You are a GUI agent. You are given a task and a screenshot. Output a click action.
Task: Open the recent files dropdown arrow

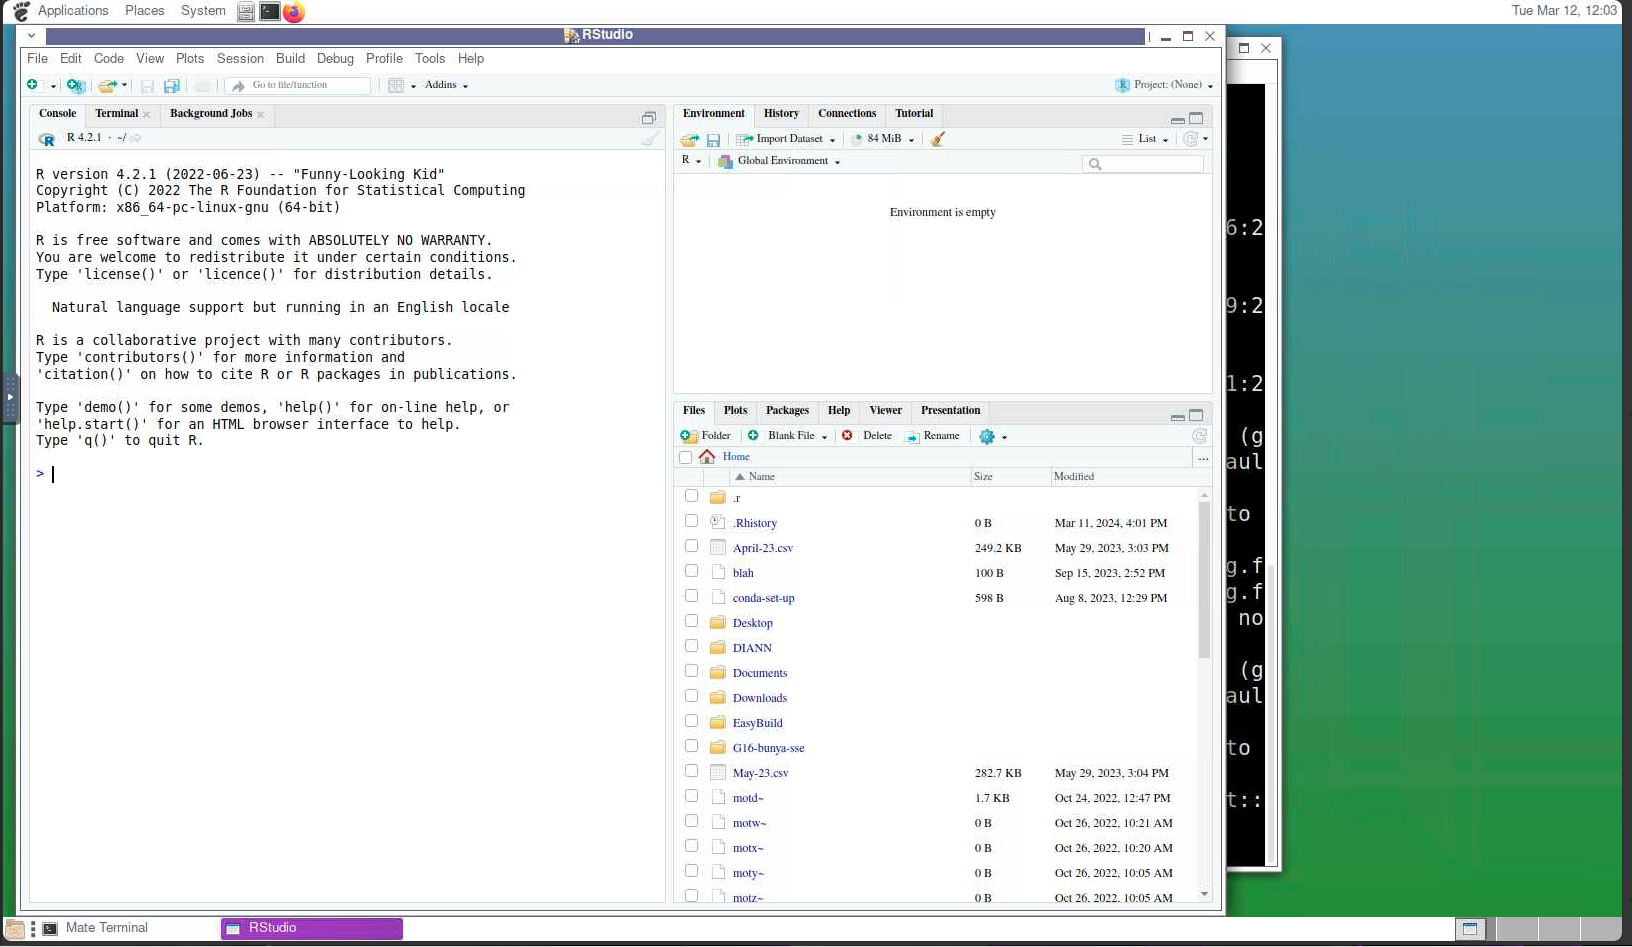124,86
